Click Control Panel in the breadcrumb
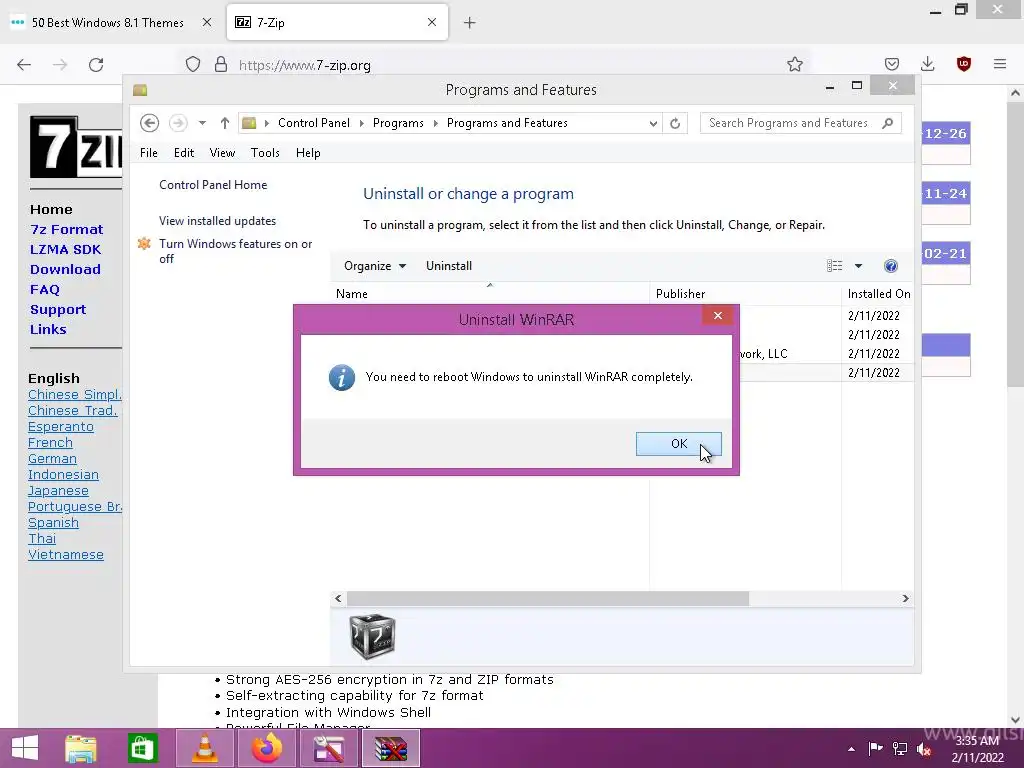The image size is (1024, 768). (313, 123)
